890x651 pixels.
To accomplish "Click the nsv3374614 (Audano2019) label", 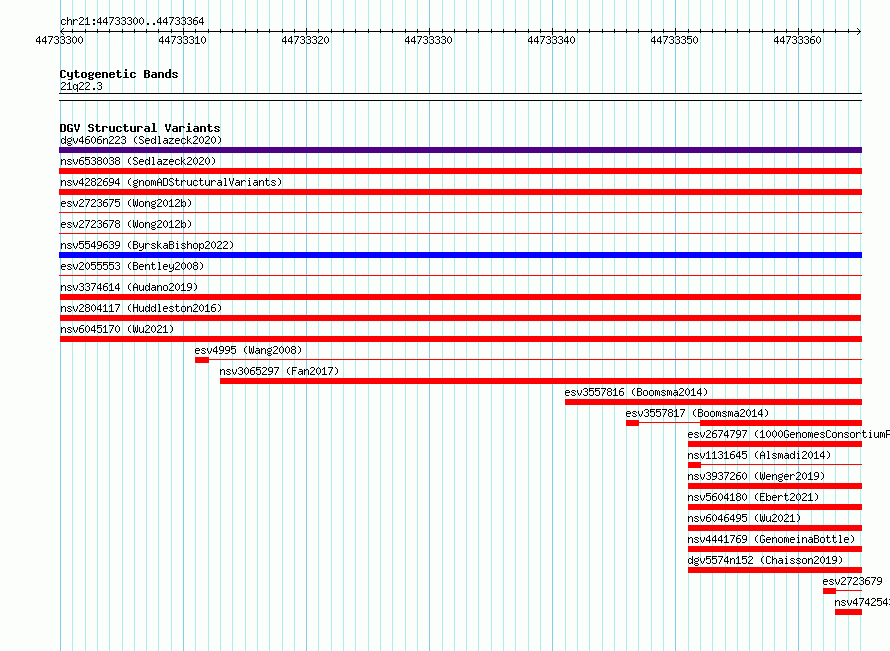I will point(129,287).
